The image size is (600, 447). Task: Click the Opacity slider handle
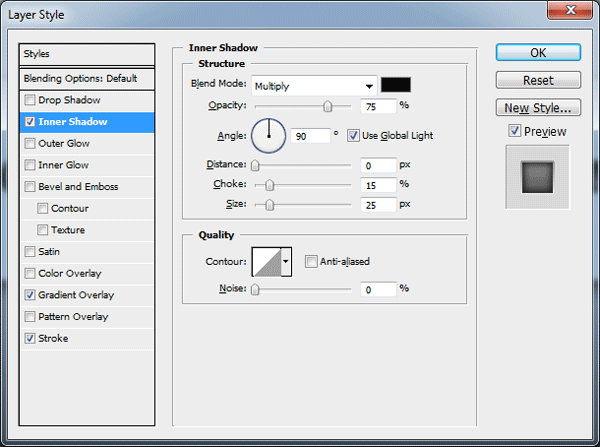pos(328,106)
